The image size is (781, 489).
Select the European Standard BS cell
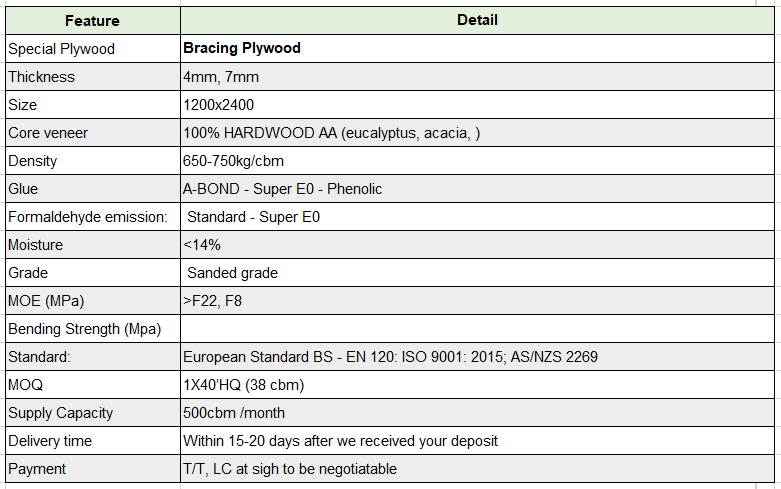[477, 357]
